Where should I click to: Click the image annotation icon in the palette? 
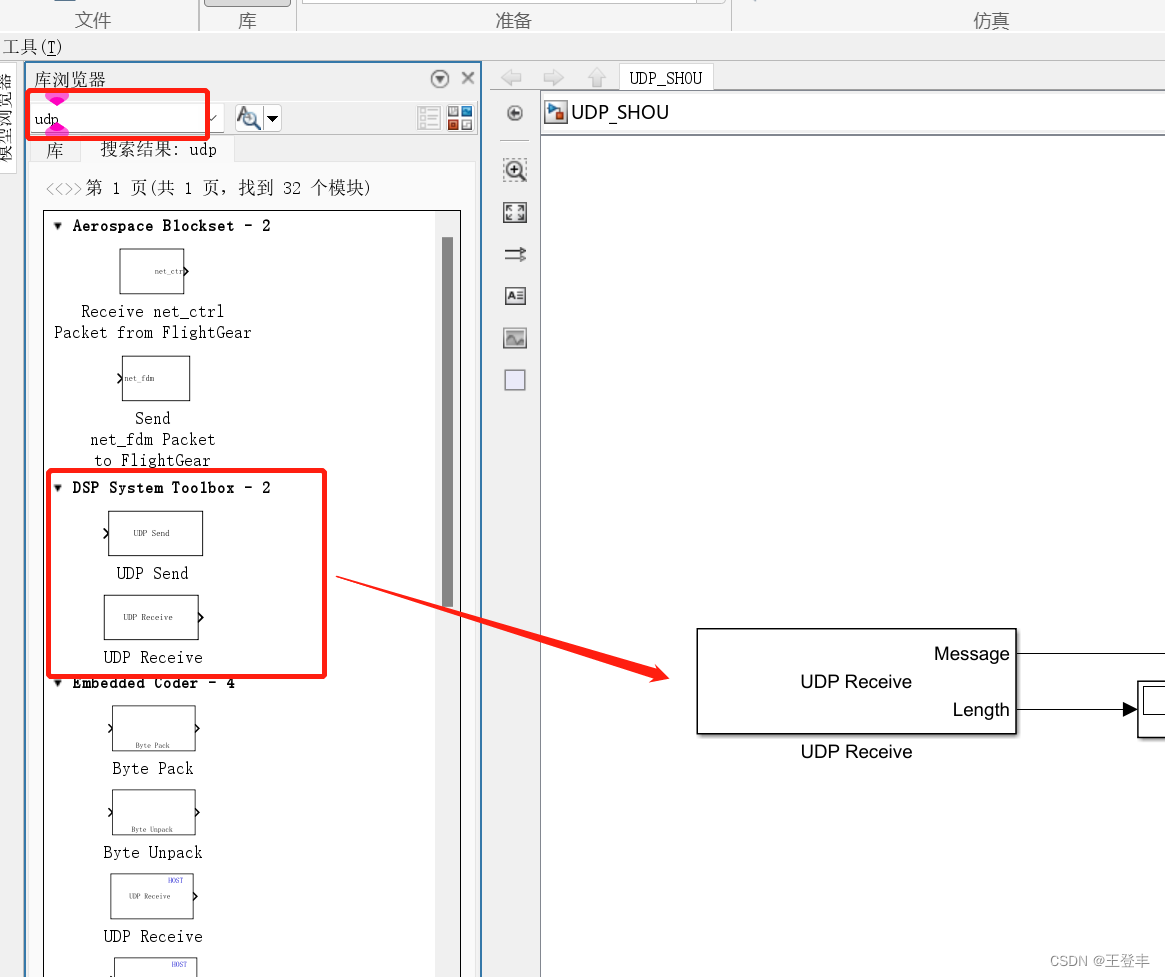pyautogui.click(x=514, y=338)
